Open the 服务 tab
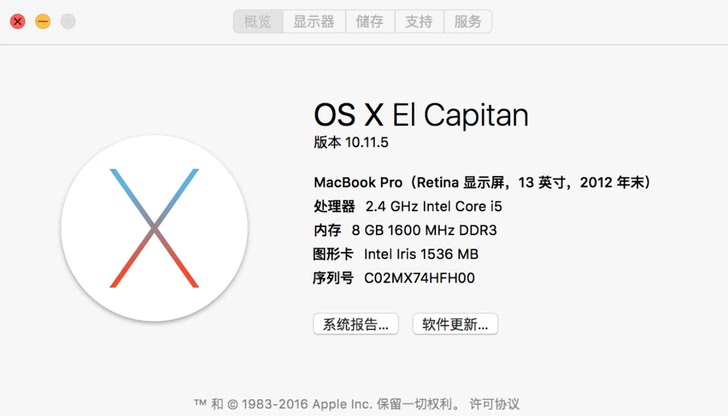 [468, 21]
